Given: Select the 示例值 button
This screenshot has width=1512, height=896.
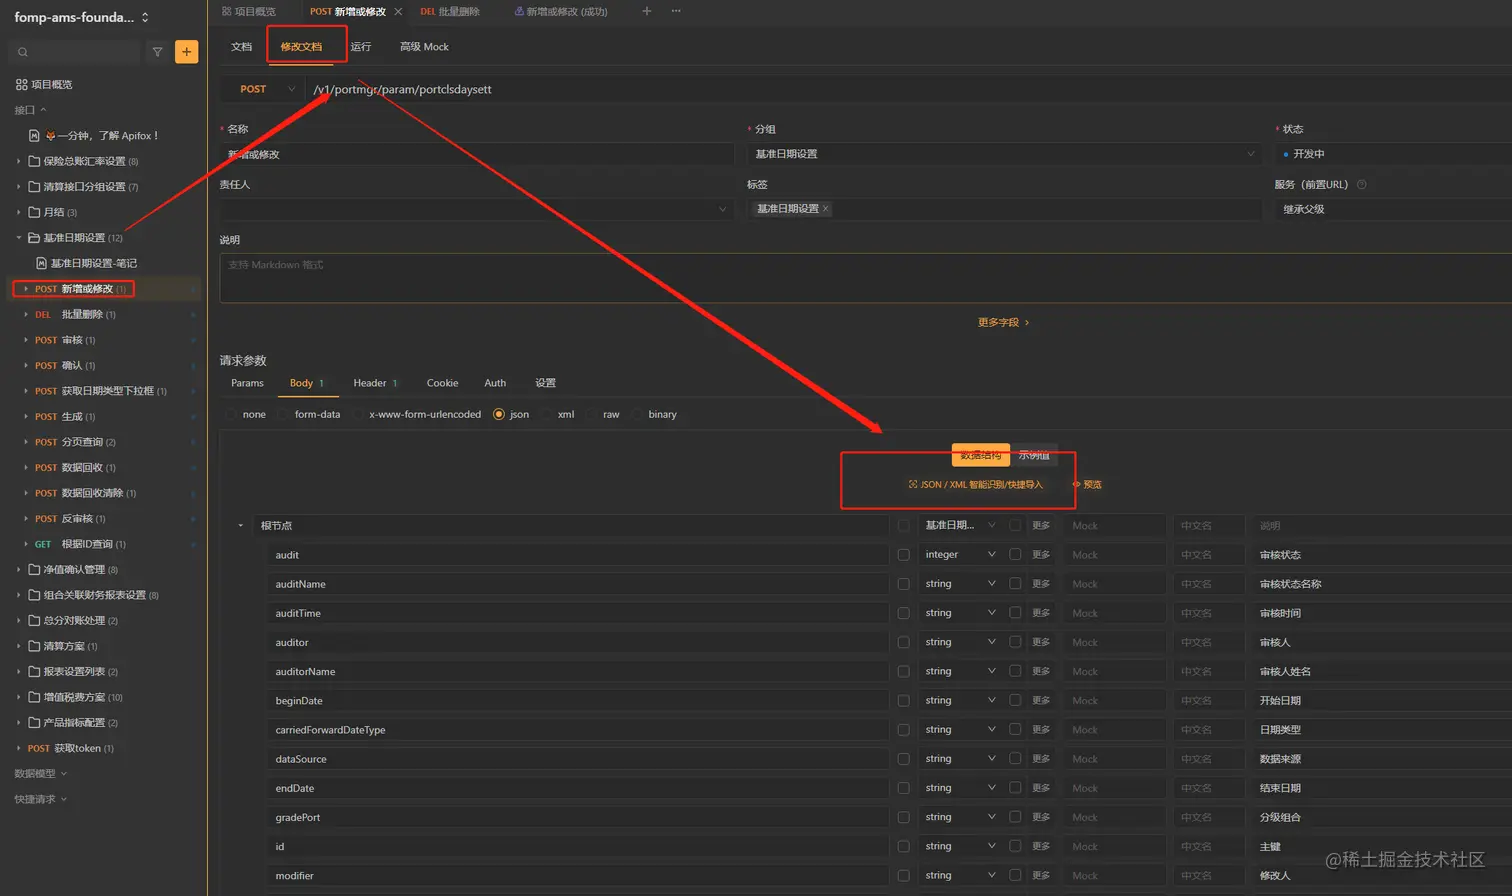Looking at the screenshot, I should click(1034, 455).
